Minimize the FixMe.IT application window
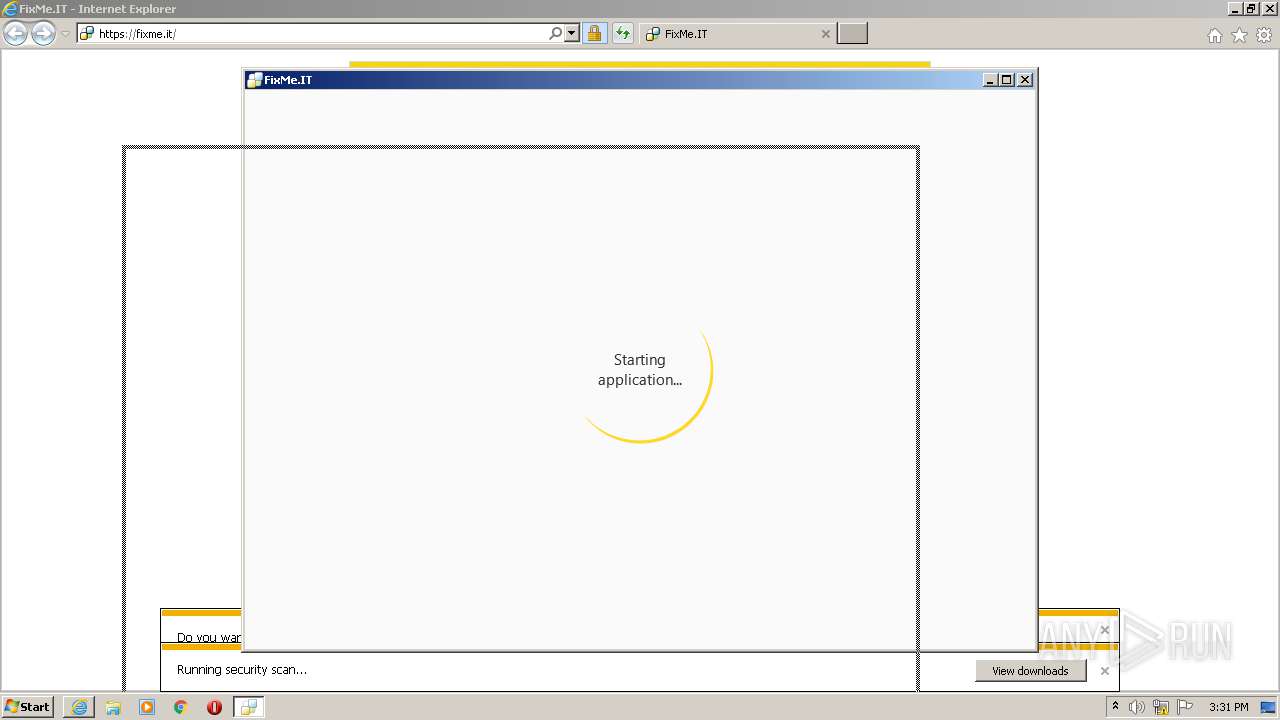1280x720 pixels. tap(990, 80)
